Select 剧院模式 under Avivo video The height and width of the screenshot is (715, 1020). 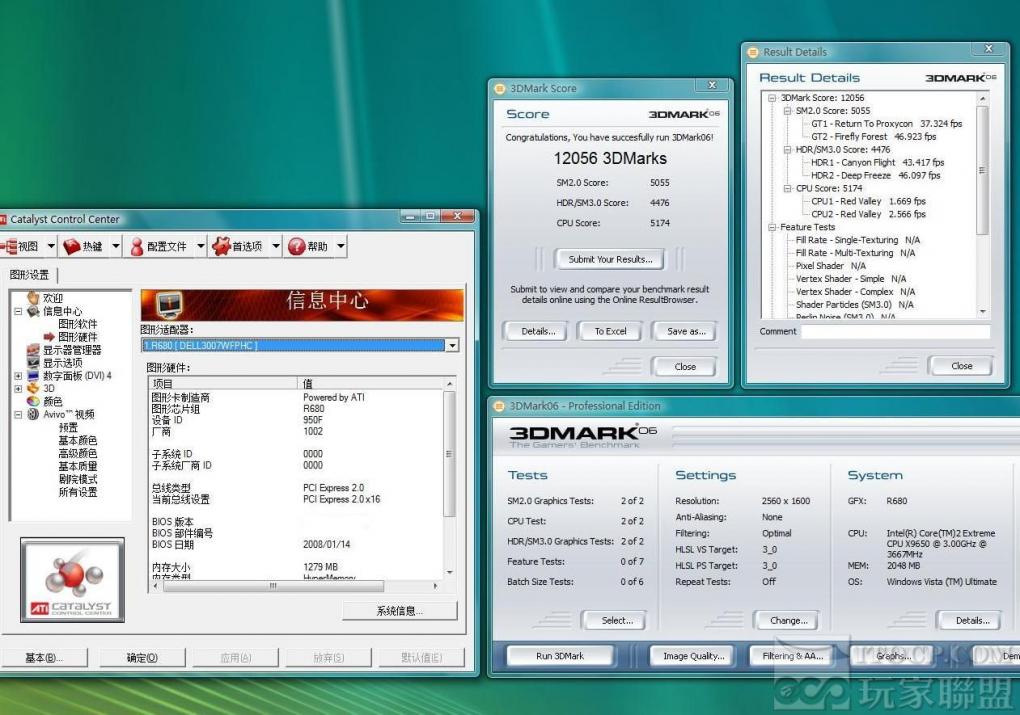point(77,479)
